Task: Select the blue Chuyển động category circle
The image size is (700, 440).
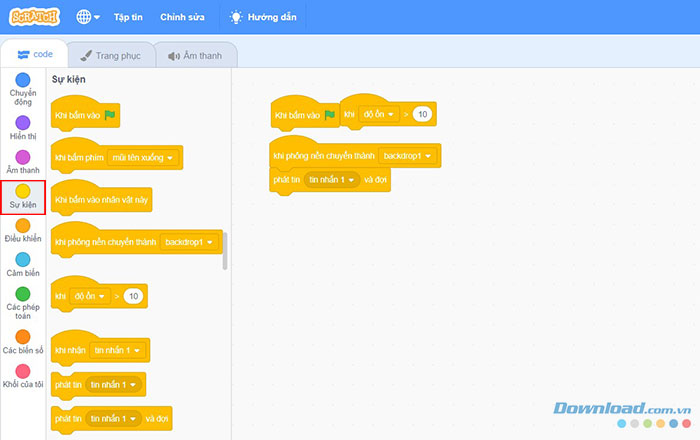Action: (22, 79)
